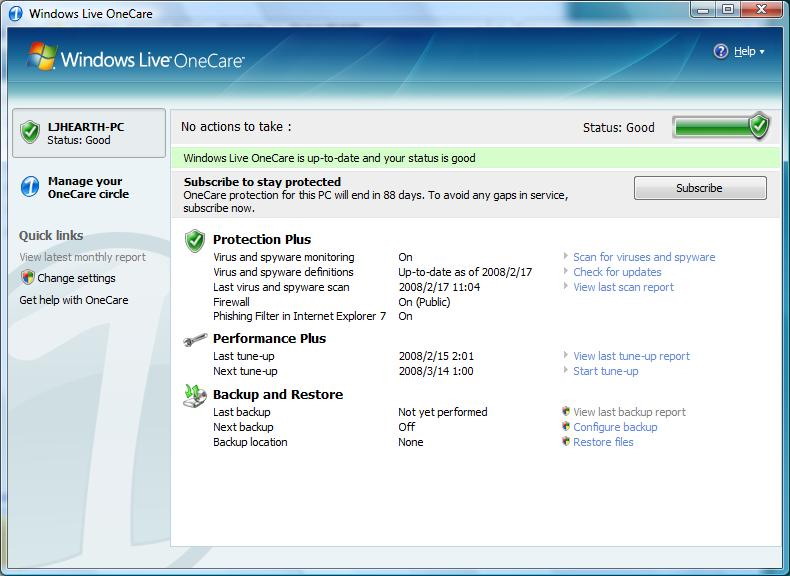Click 'Up-to-date as of 2008/2/17' value
Viewport: 790px width, 576px height.
click(465, 272)
